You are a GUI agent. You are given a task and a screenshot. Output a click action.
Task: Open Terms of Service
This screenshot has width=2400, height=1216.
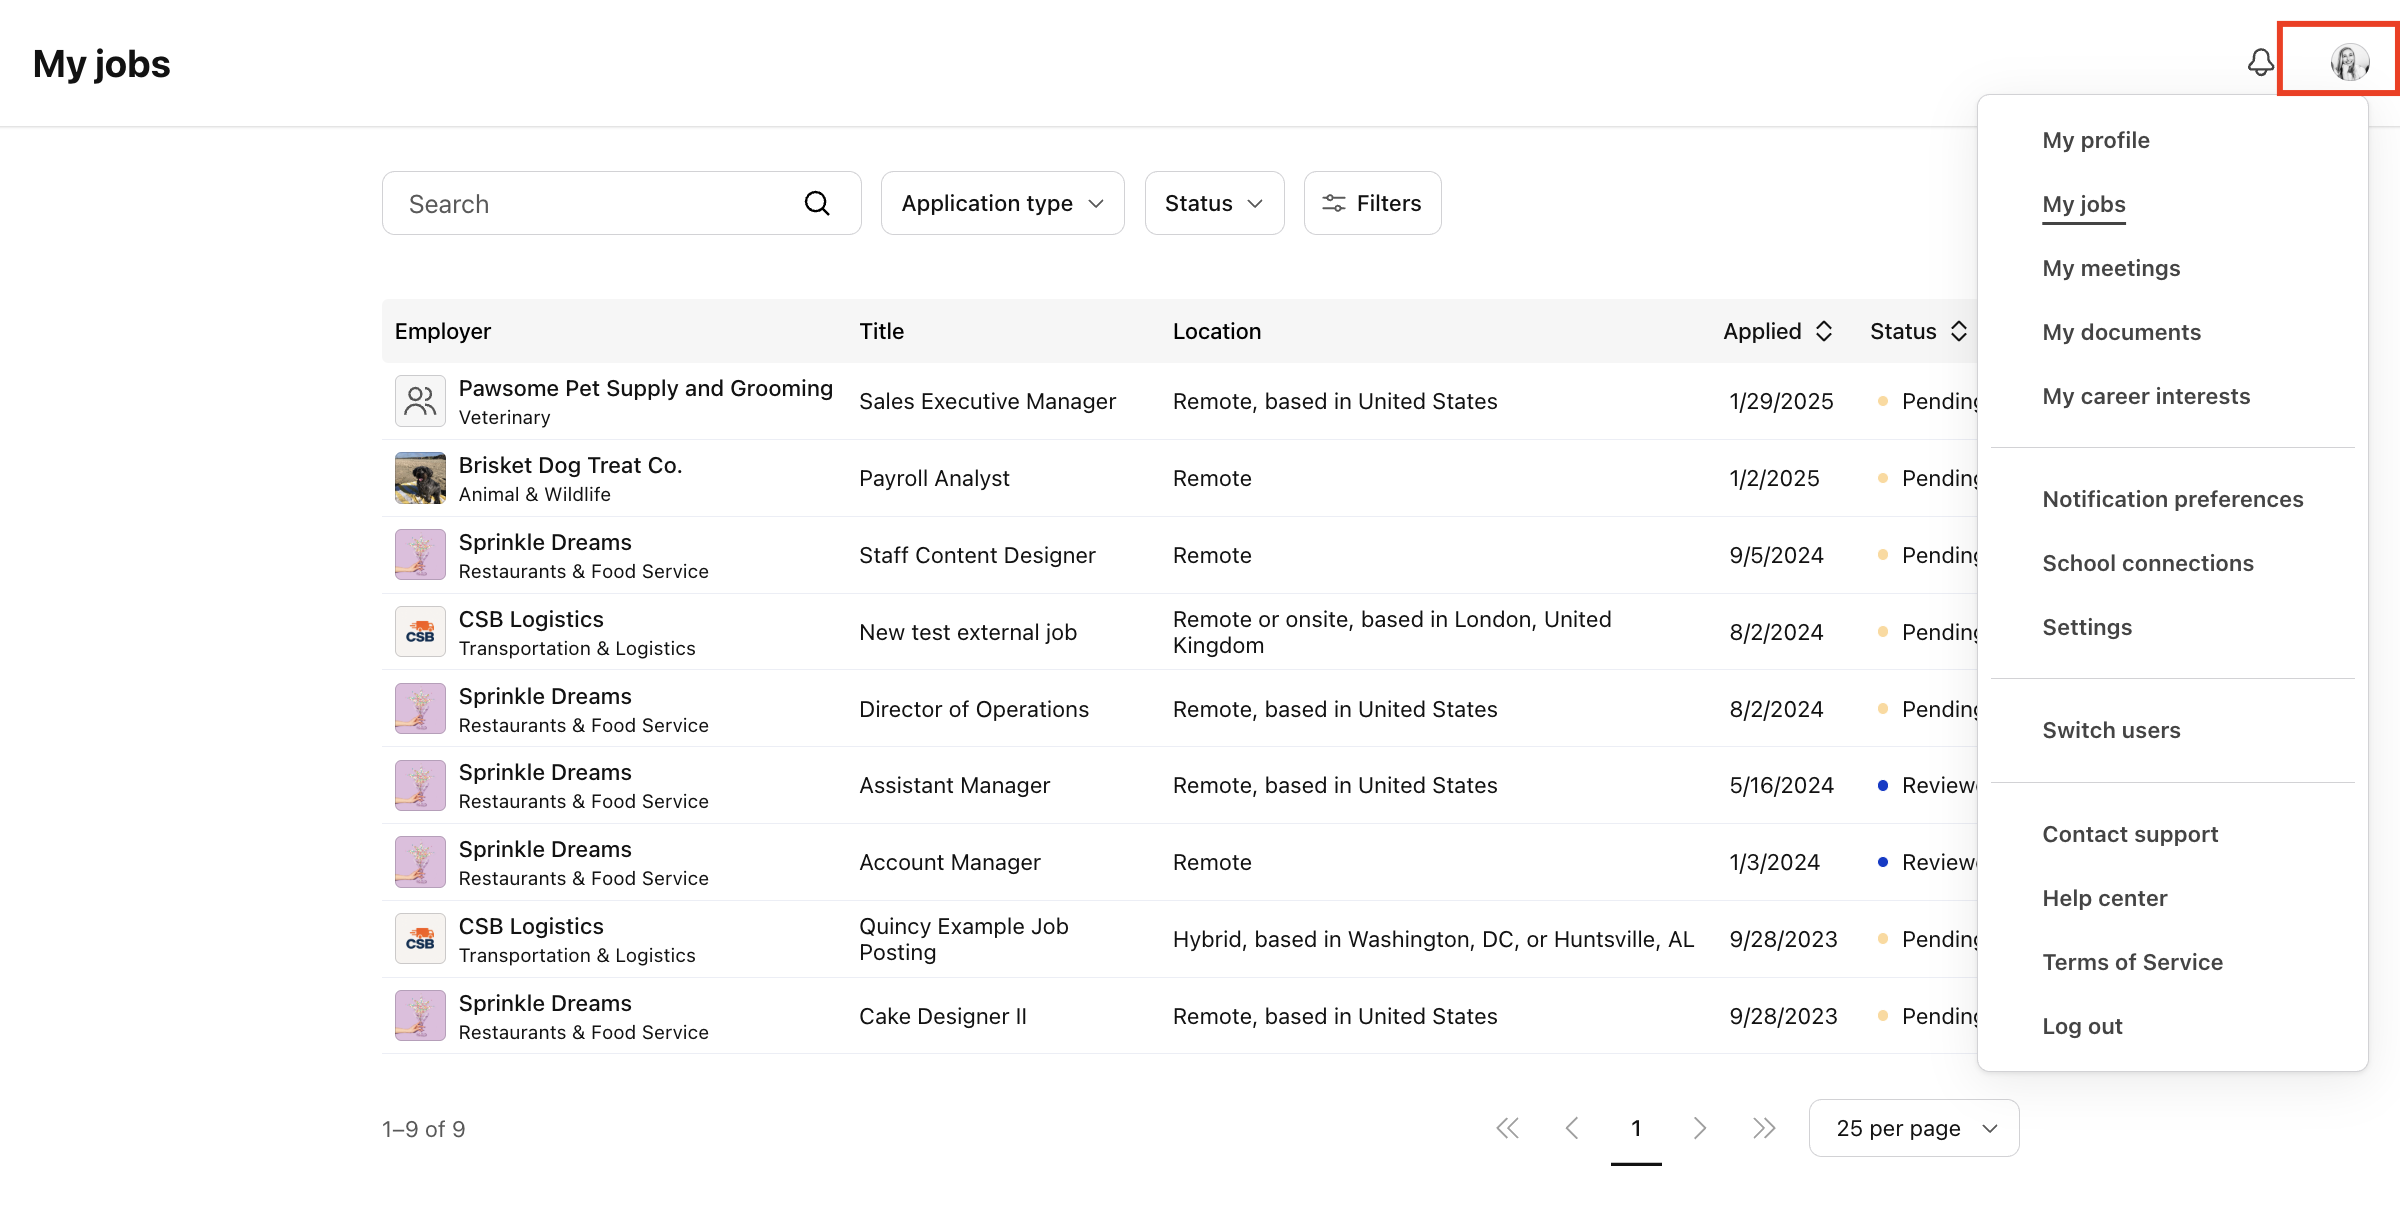pos(2133,962)
